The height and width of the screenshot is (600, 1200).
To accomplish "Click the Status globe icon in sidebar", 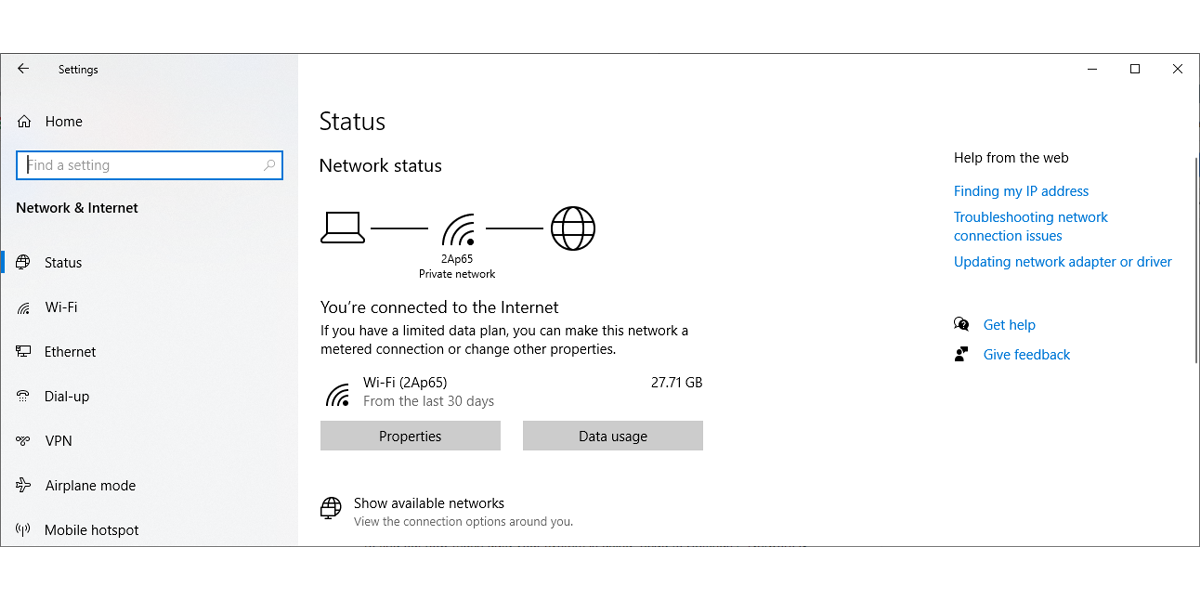I will click(22, 262).
